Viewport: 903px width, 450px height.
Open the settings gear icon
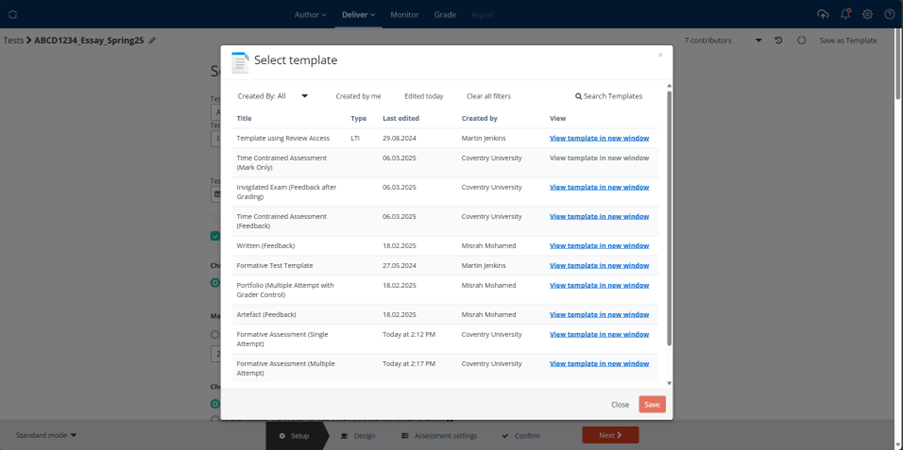click(x=867, y=14)
